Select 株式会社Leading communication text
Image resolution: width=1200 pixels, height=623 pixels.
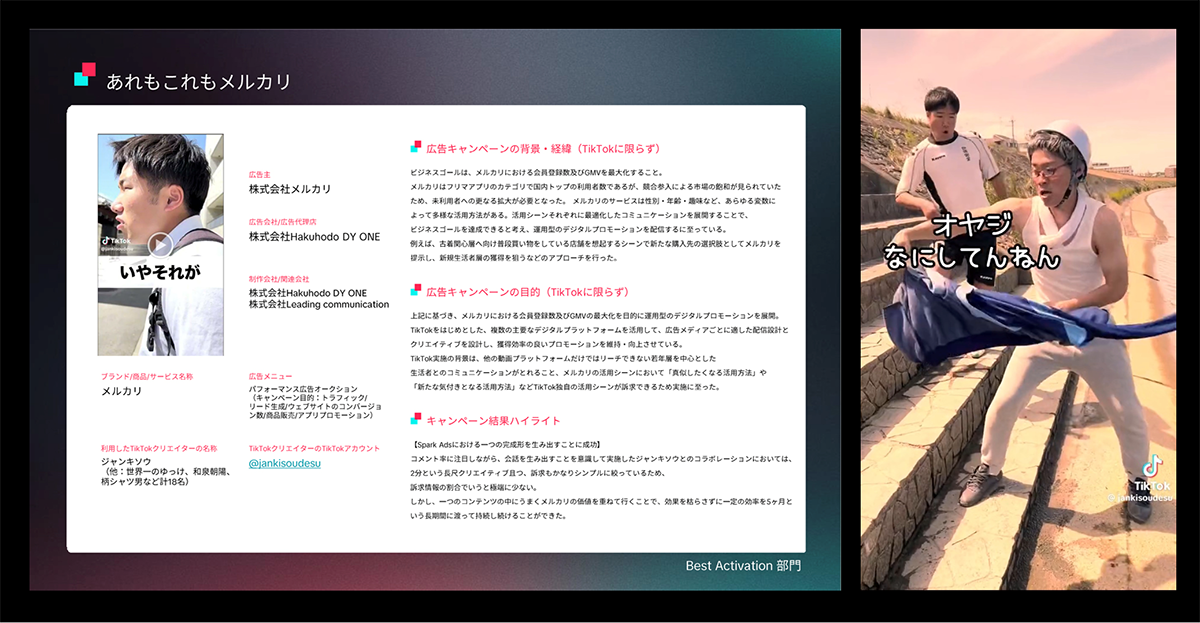pyautogui.click(x=319, y=304)
